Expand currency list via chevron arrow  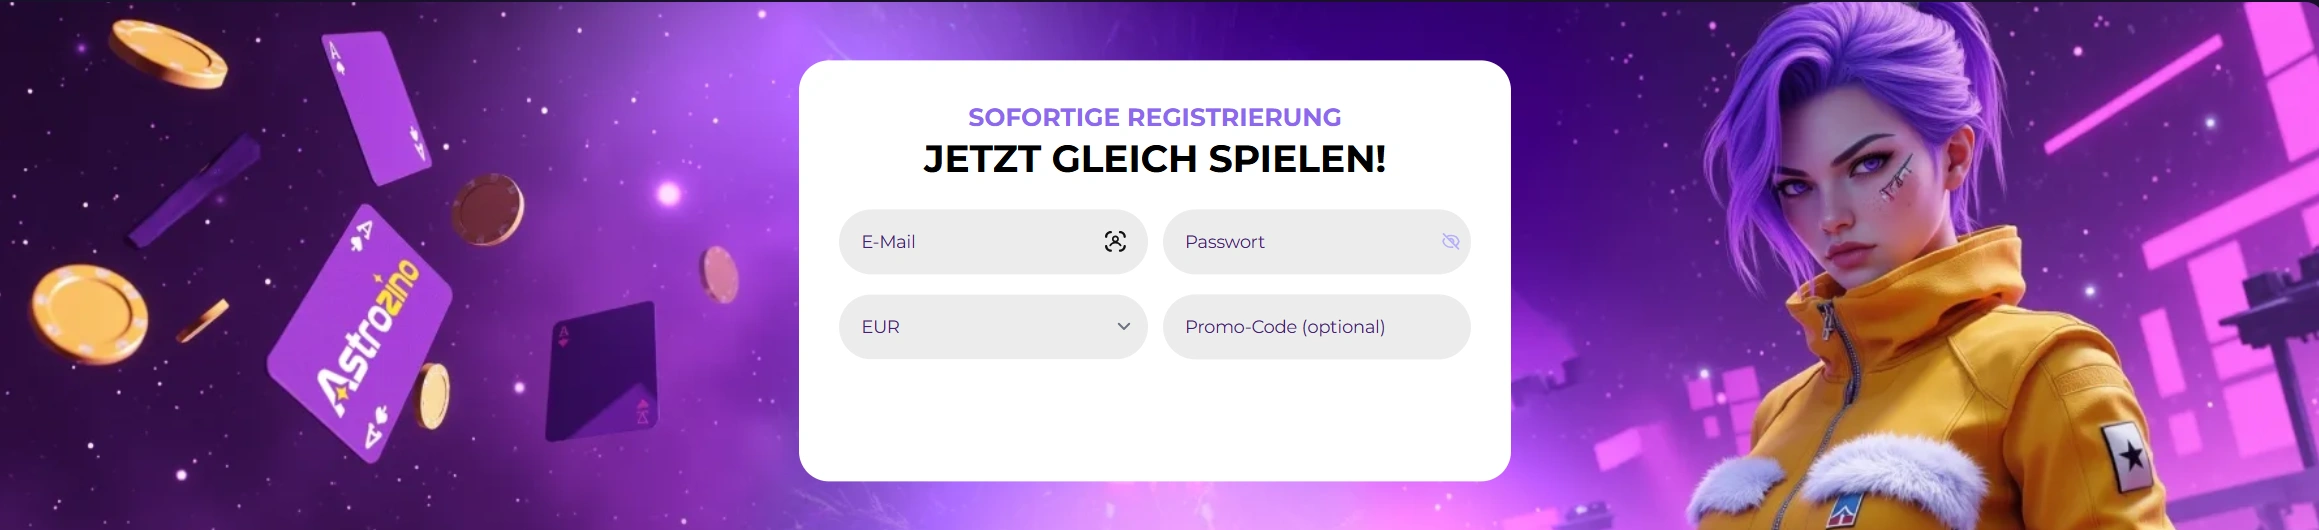coord(1124,327)
